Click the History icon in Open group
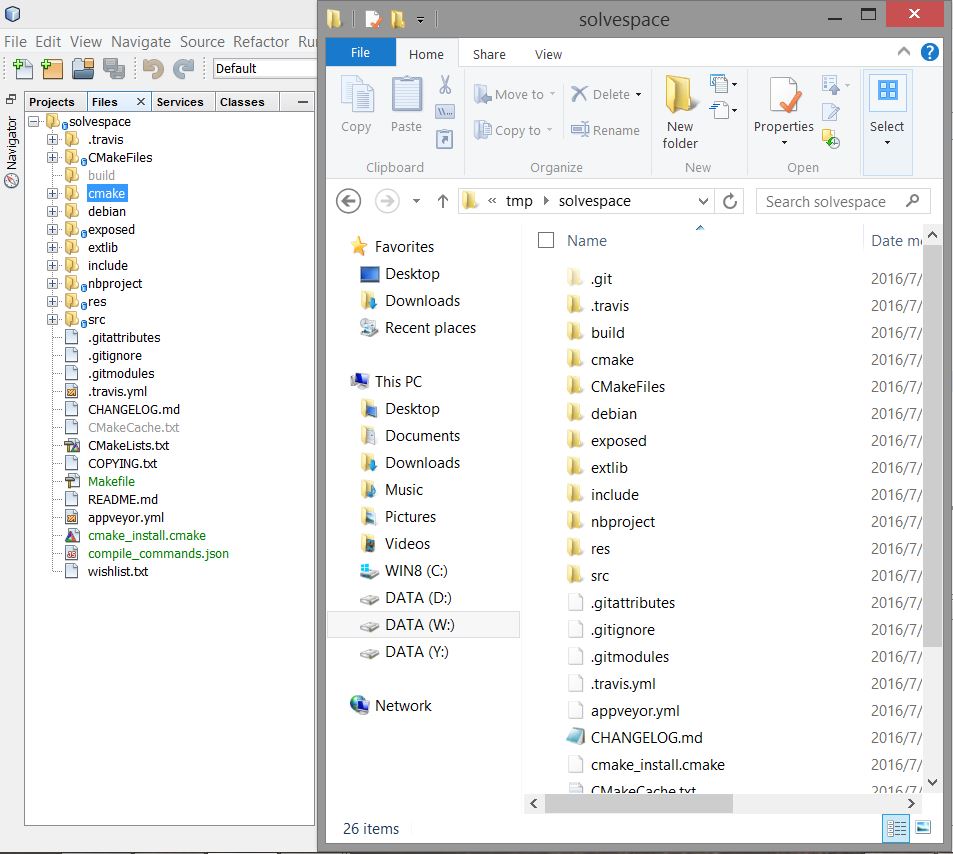The width and height of the screenshot is (953, 854). click(x=831, y=139)
